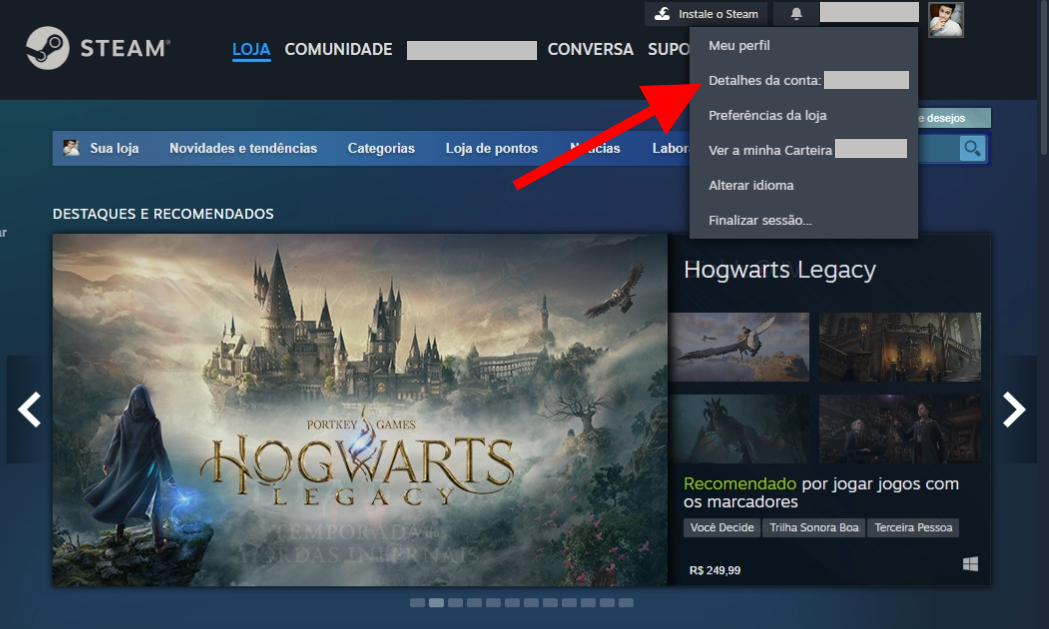Click the Windows platform icon on Hogwarts Legacy
The width and height of the screenshot is (1049, 629).
[970, 564]
